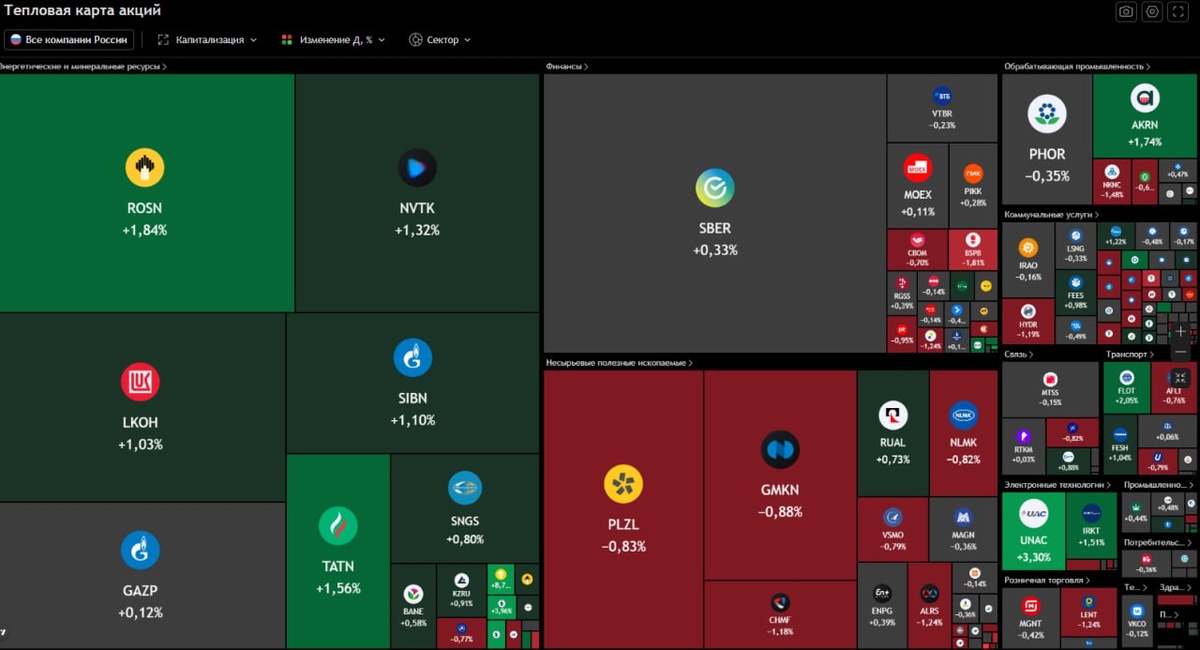
Task: Open the LENT stock tile
Action: (1089, 610)
